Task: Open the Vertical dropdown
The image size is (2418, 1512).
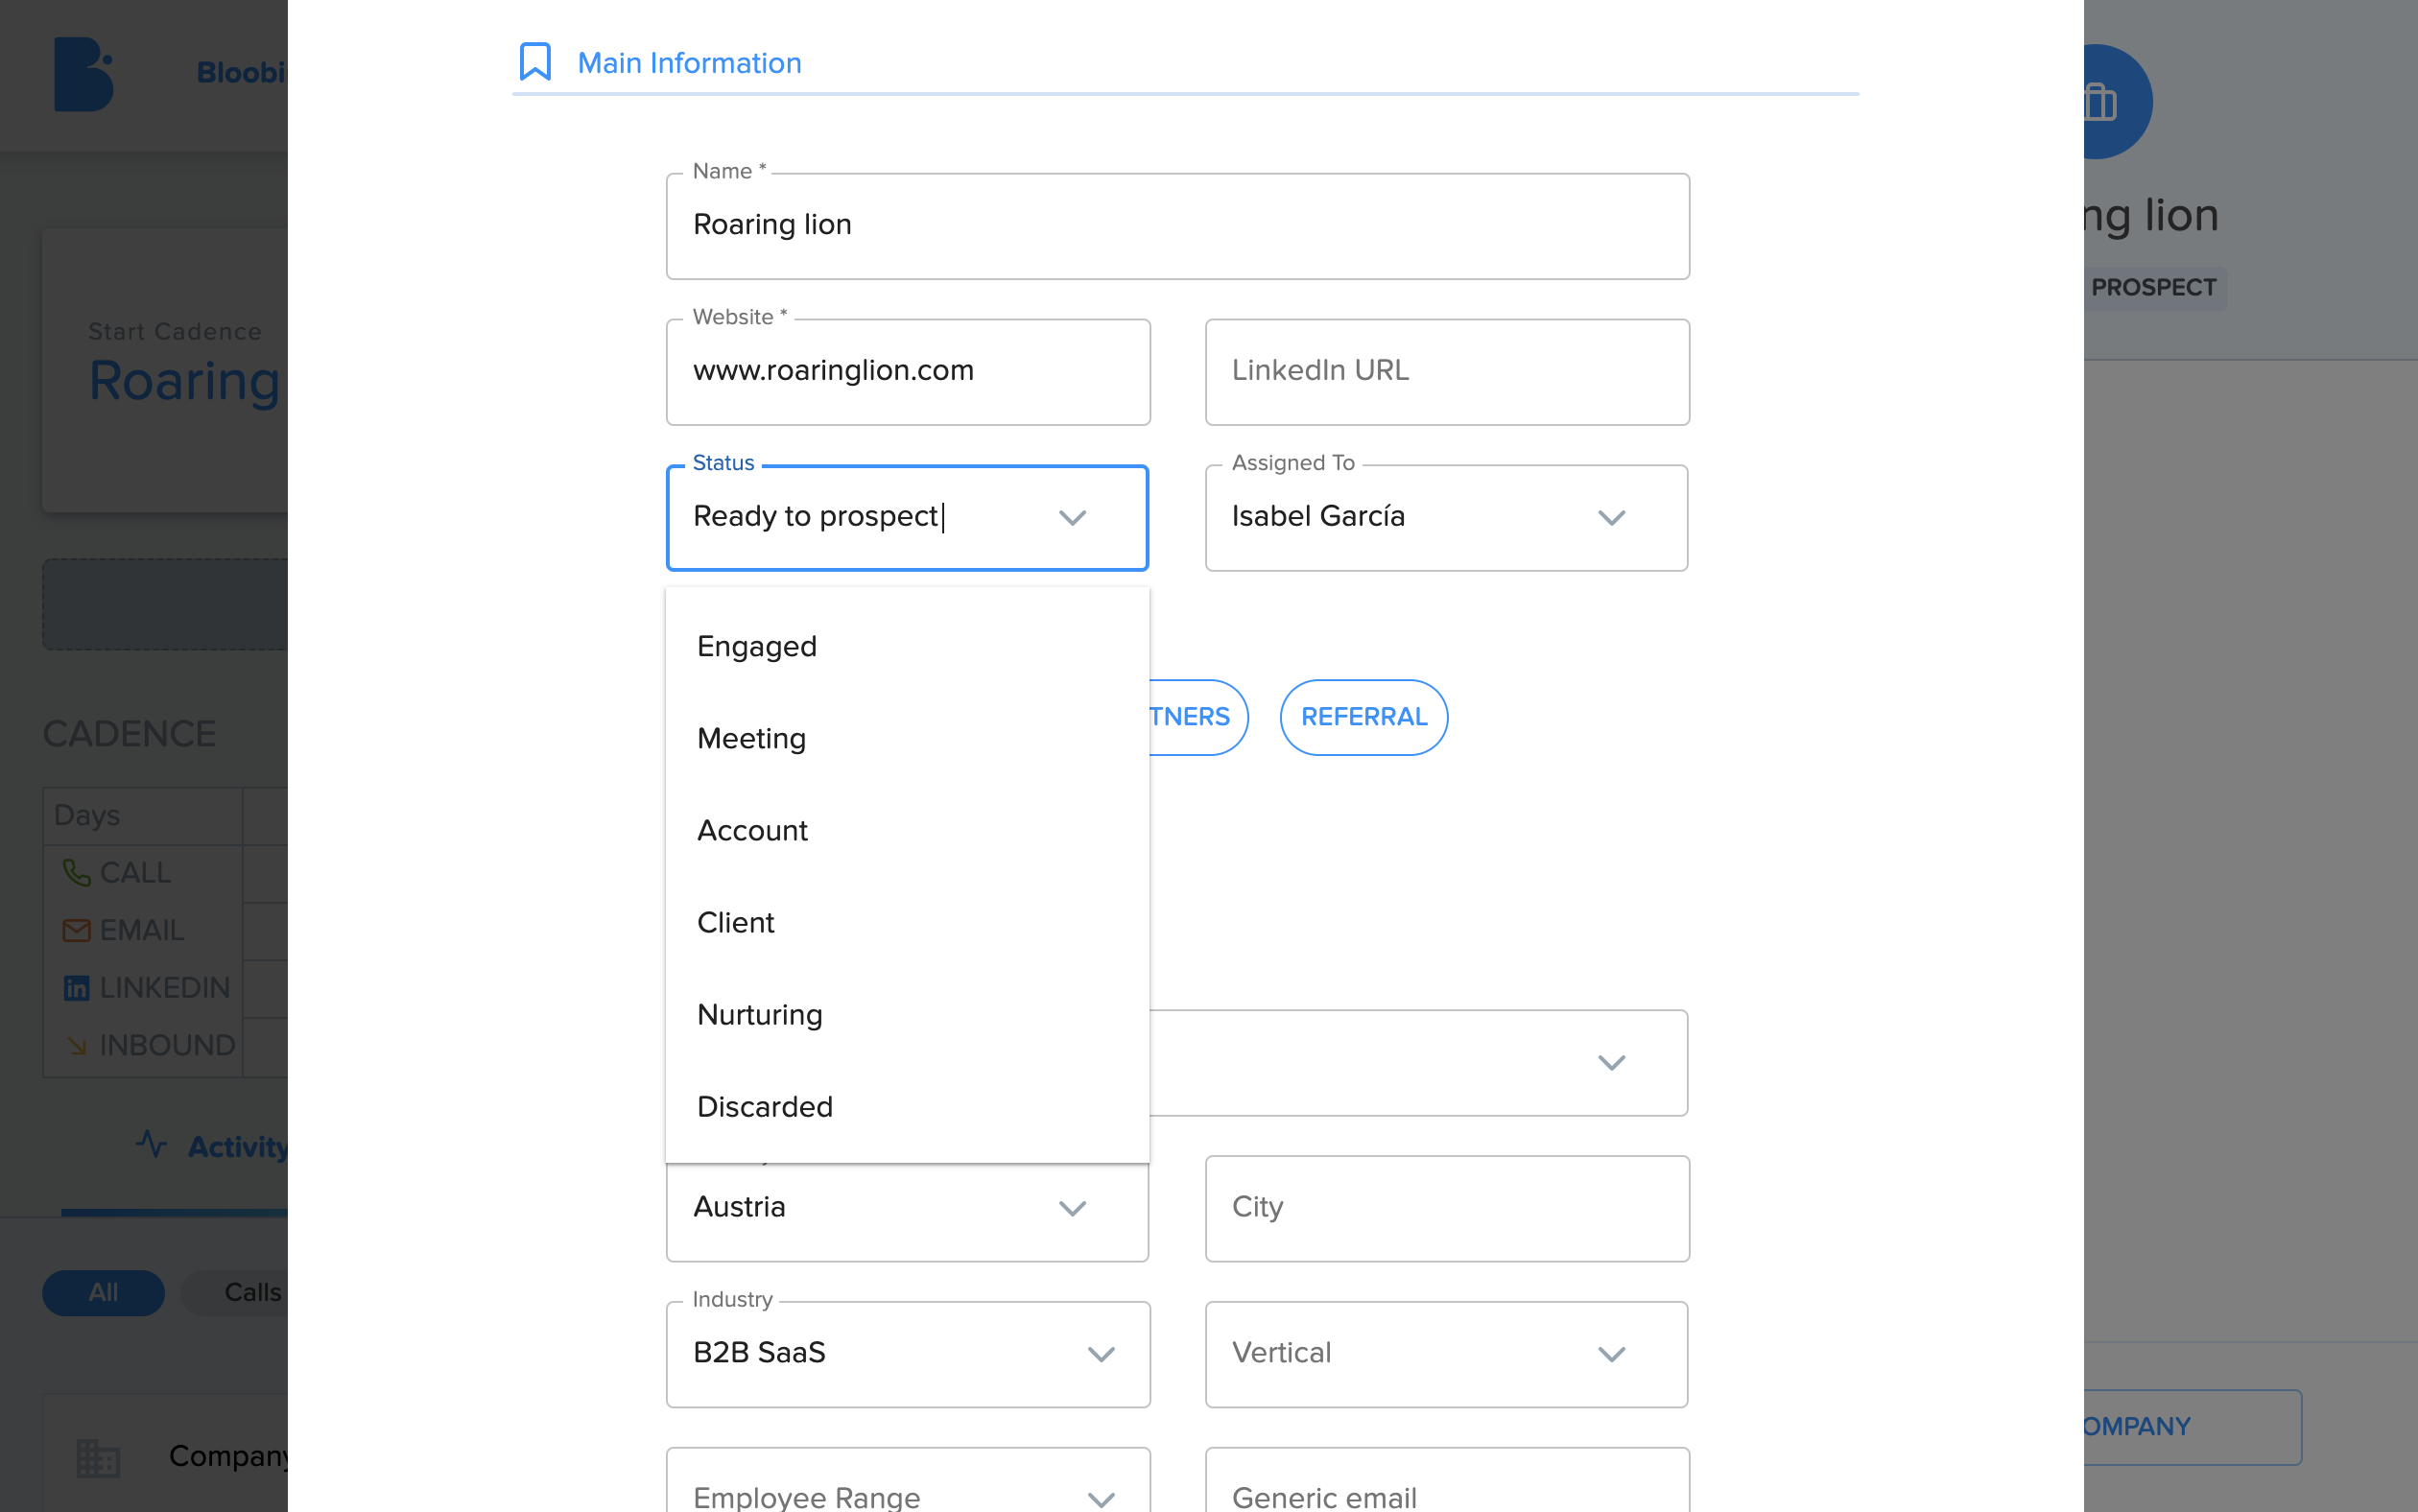Action: coord(1446,1354)
